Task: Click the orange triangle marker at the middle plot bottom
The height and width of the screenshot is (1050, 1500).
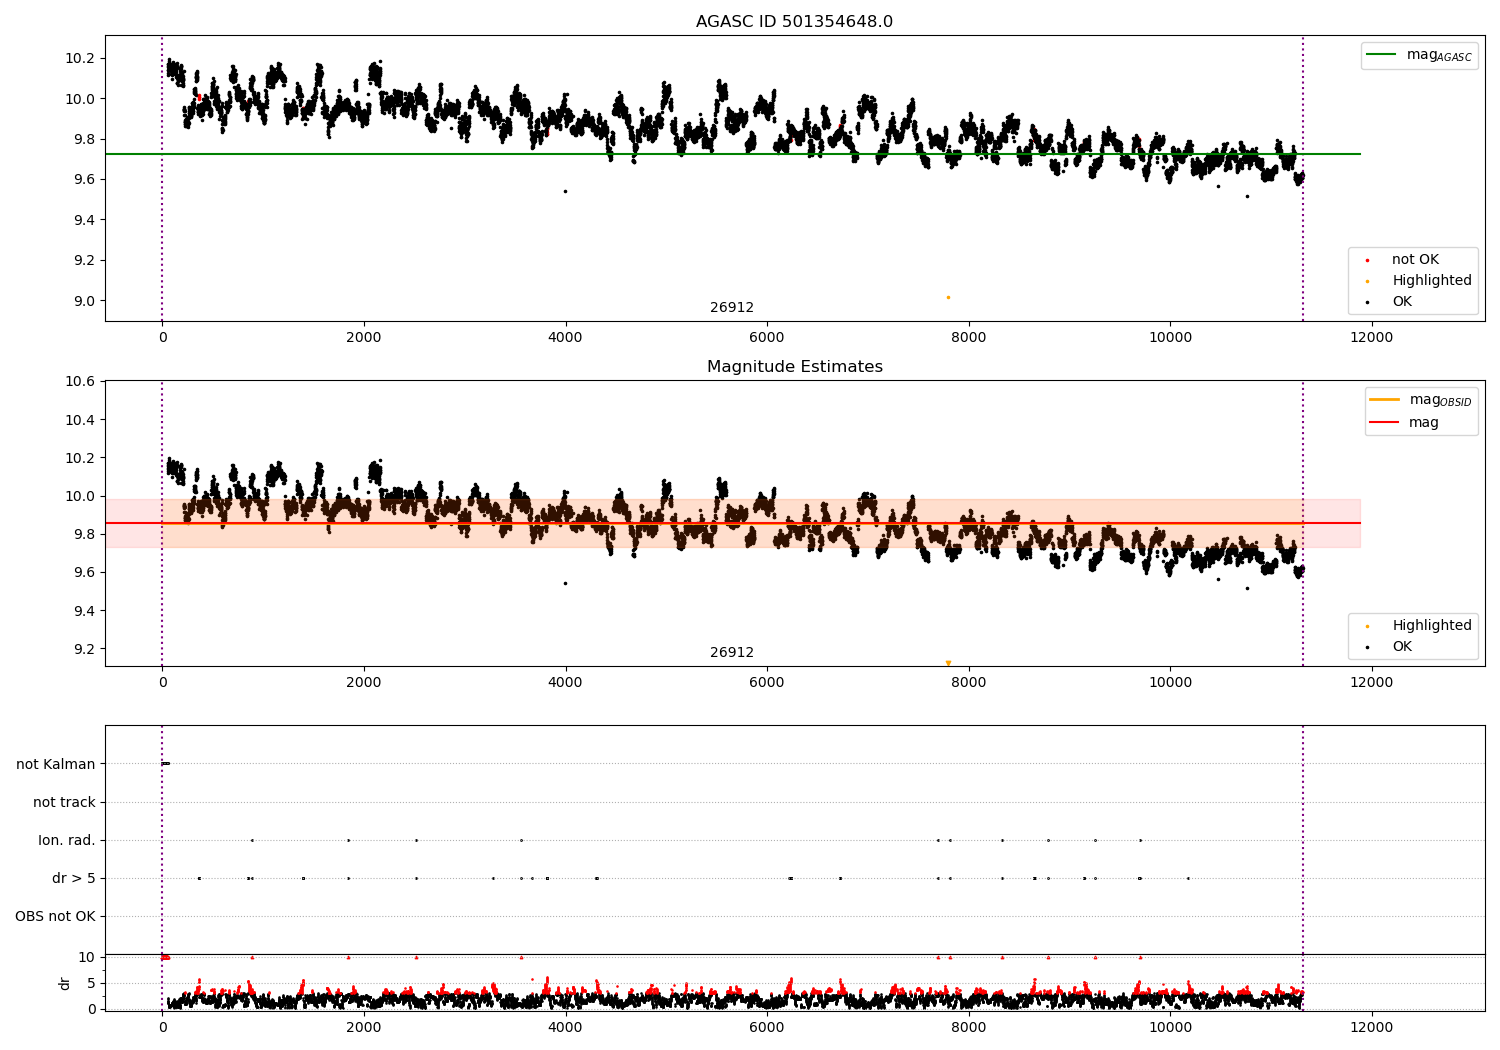Action: pos(948,663)
